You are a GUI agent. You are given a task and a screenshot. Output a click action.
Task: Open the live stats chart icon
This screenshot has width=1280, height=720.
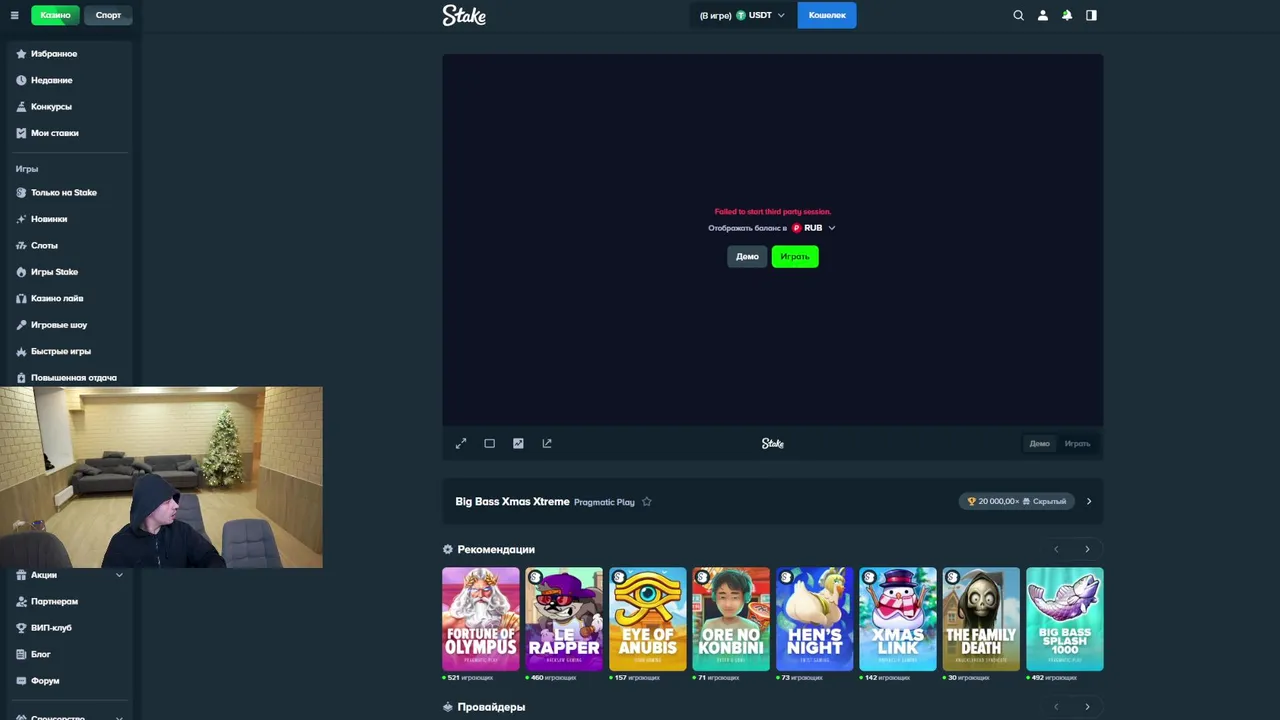pos(518,444)
